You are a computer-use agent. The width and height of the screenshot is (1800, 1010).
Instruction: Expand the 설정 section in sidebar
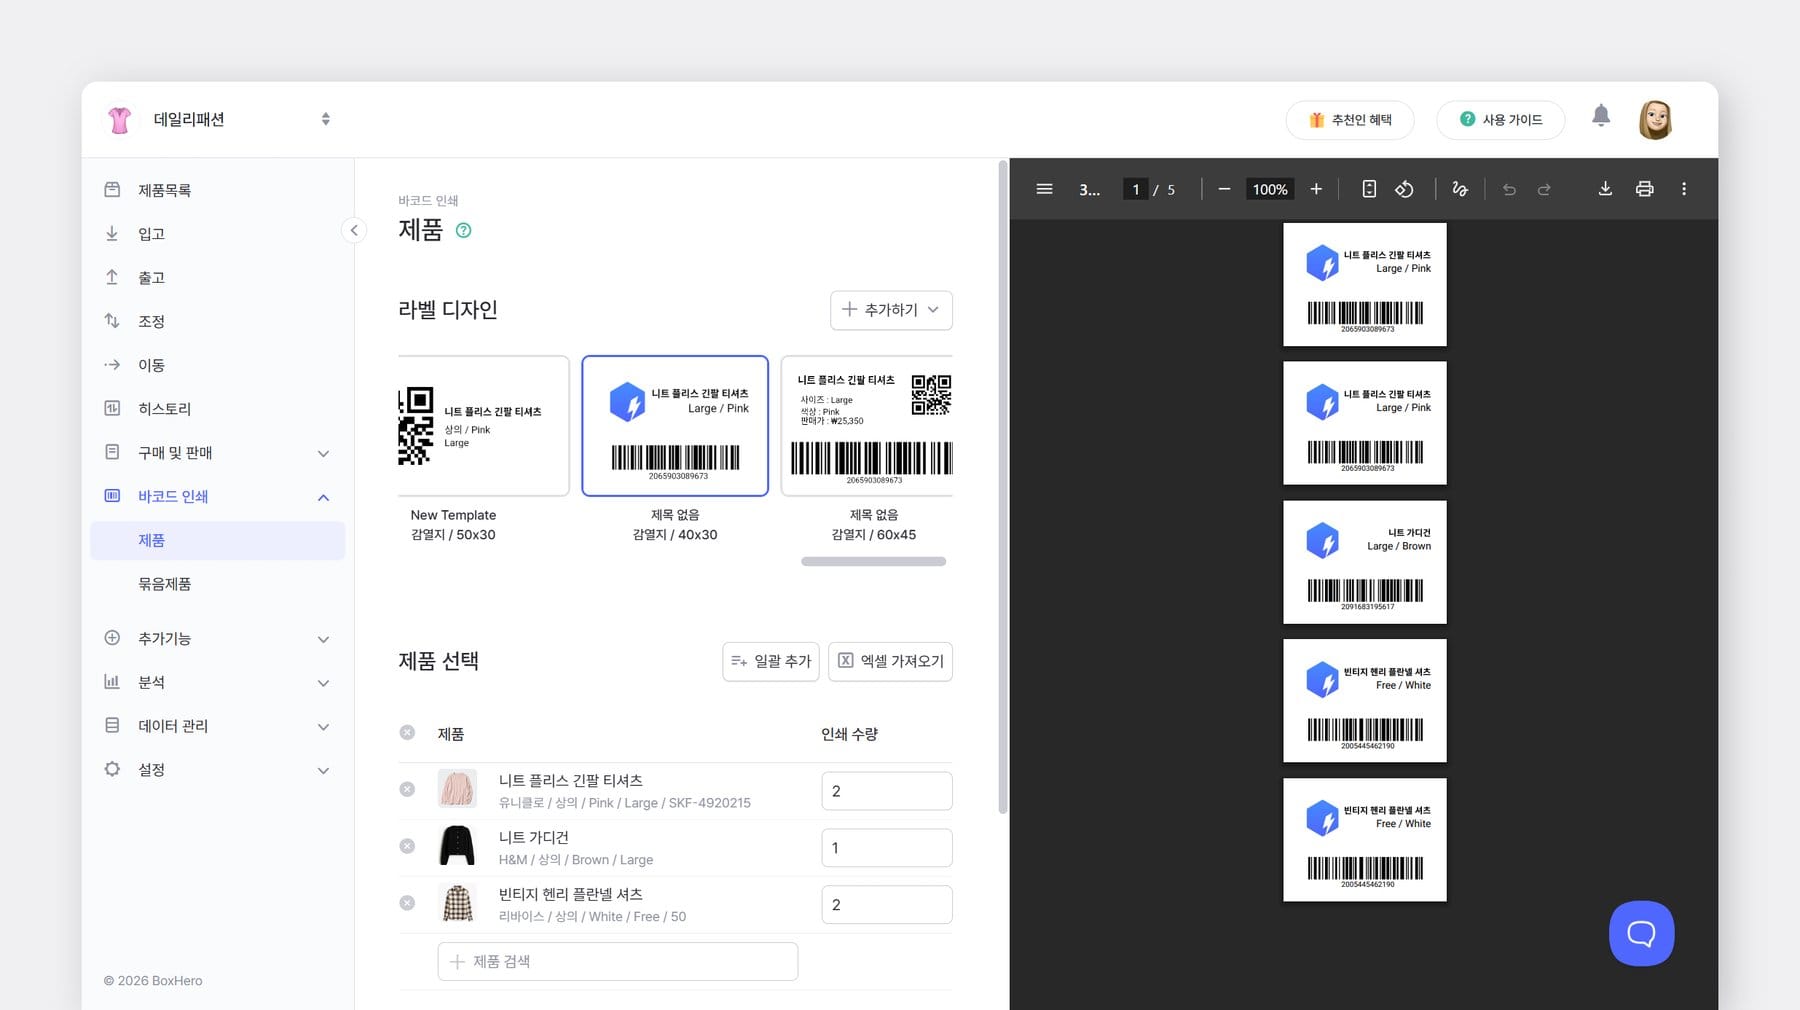(x=217, y=769)
